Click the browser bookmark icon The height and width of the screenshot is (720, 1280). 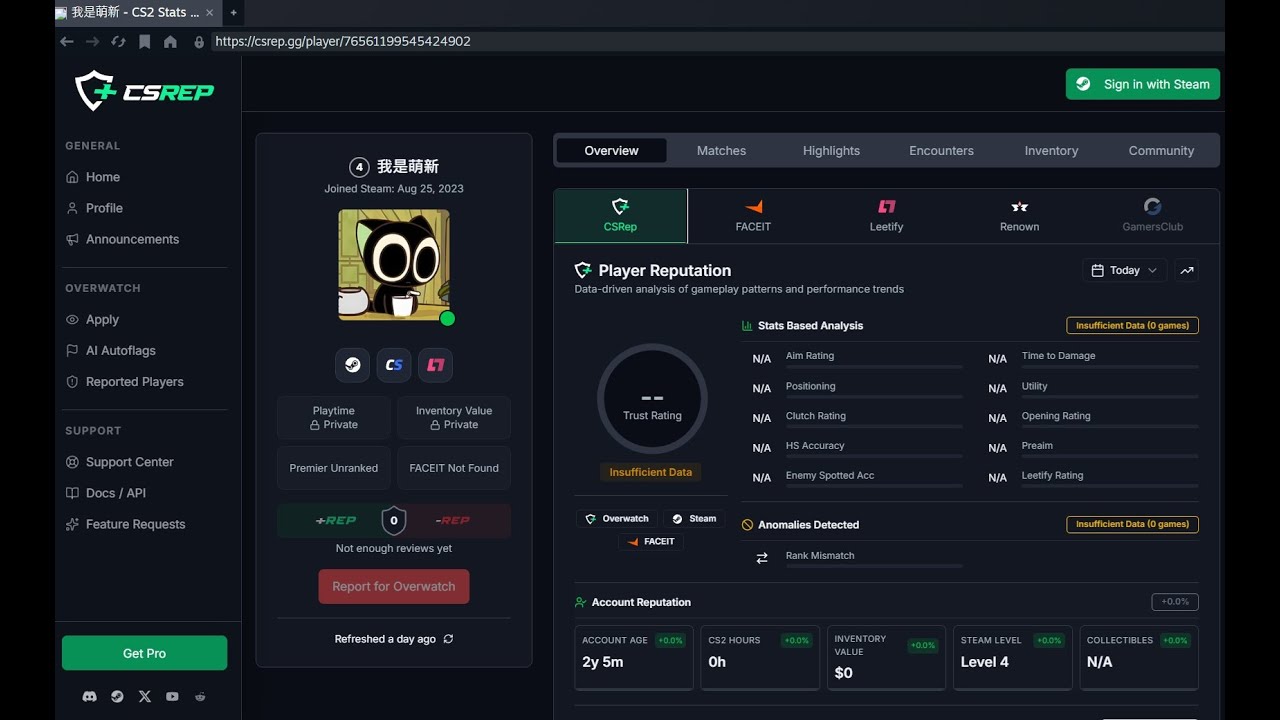(145, 41)
